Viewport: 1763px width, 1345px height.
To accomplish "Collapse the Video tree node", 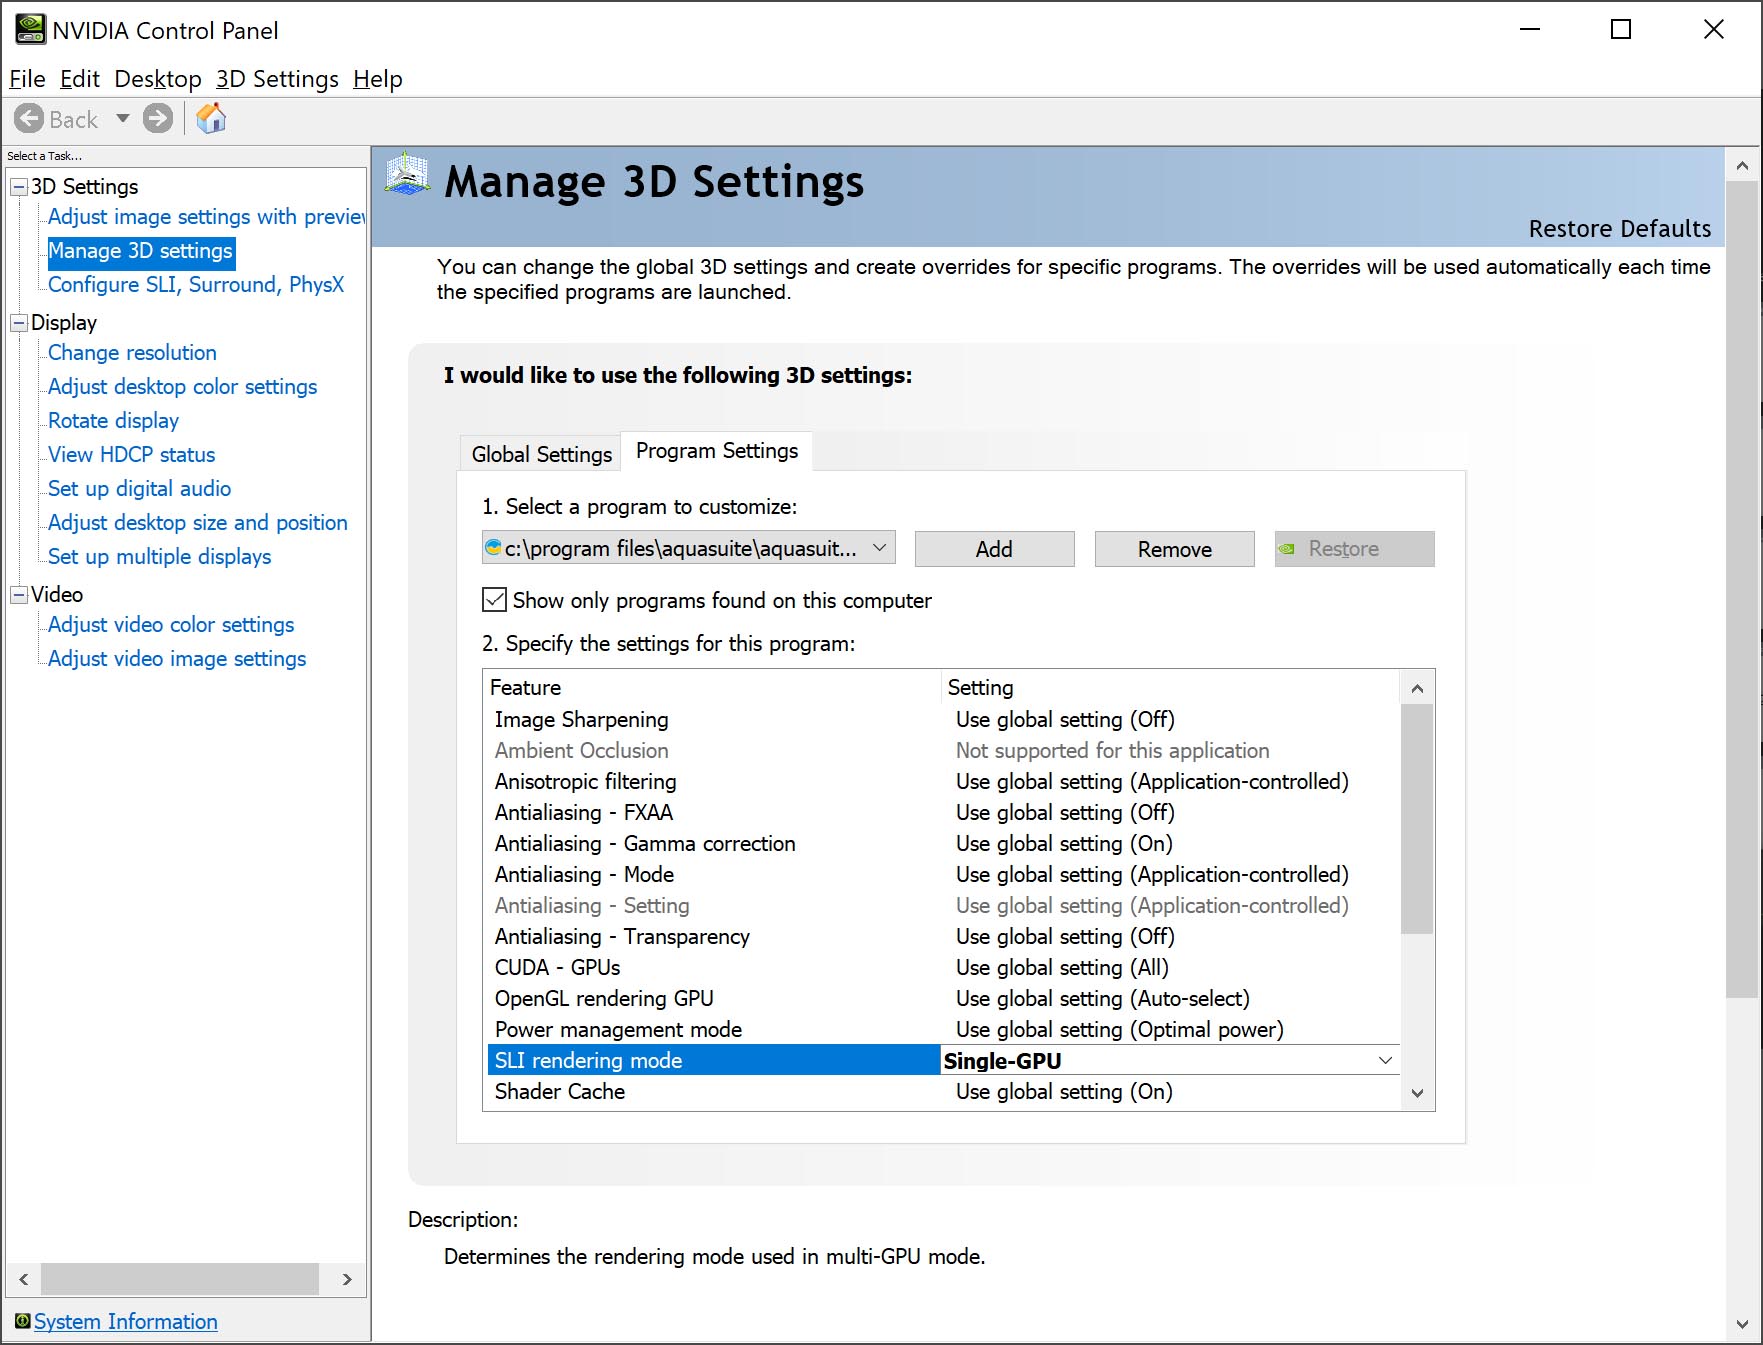I will coord(19,595).
